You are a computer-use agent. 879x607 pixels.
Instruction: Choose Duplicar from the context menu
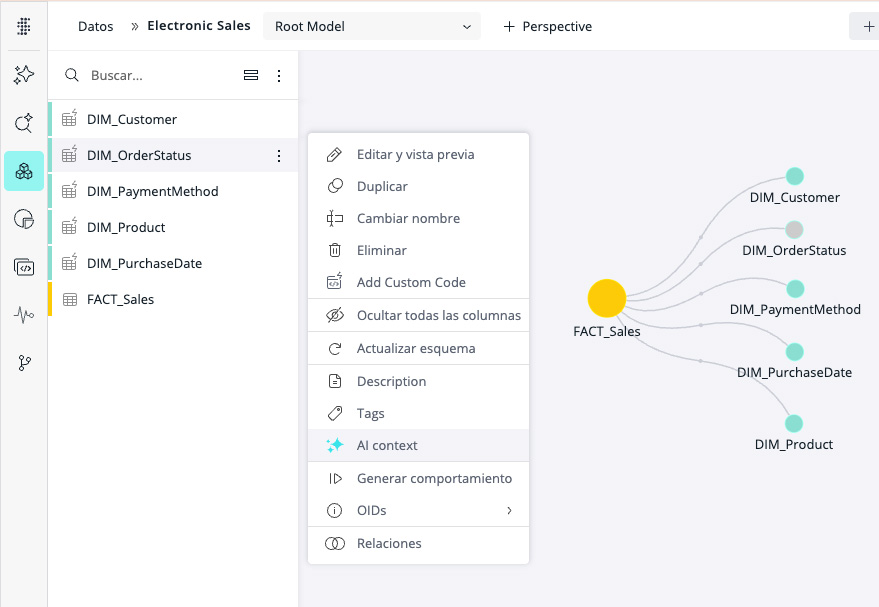[418, 187]
